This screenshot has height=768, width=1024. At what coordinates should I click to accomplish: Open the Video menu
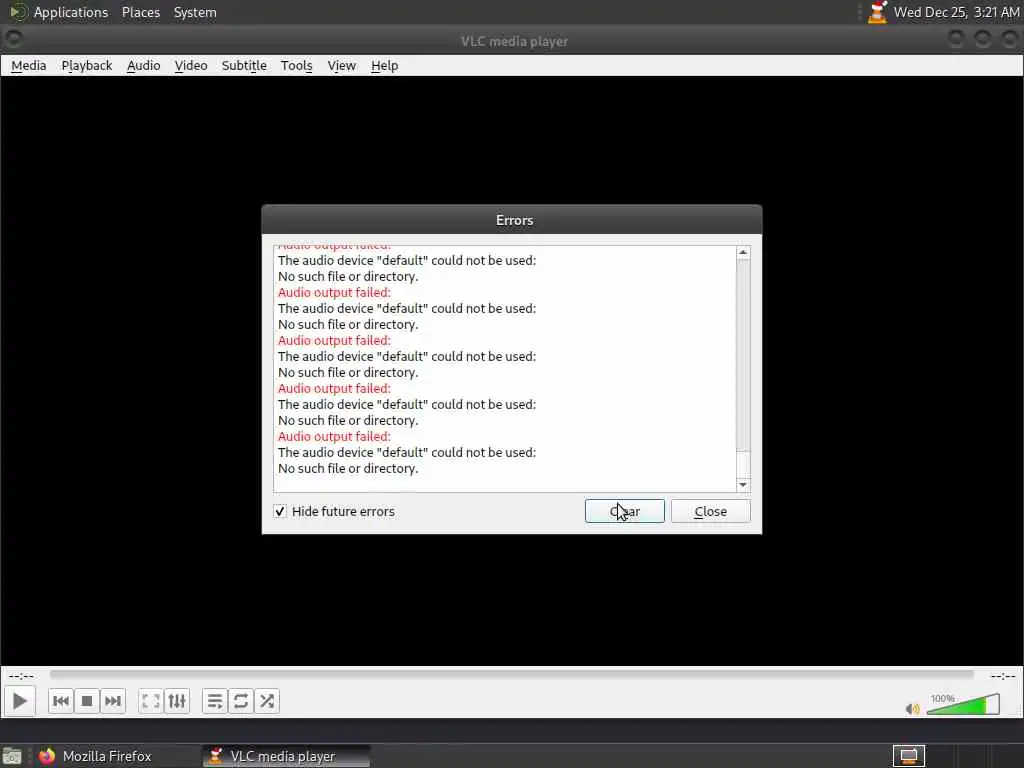point(191,65)
